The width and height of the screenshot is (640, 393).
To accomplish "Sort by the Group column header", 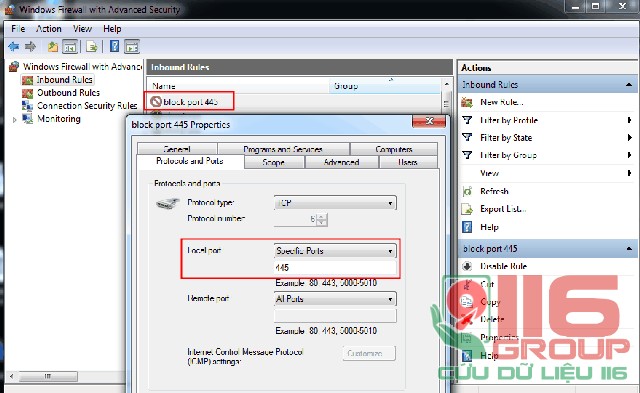I will click(x=346, y=86).
